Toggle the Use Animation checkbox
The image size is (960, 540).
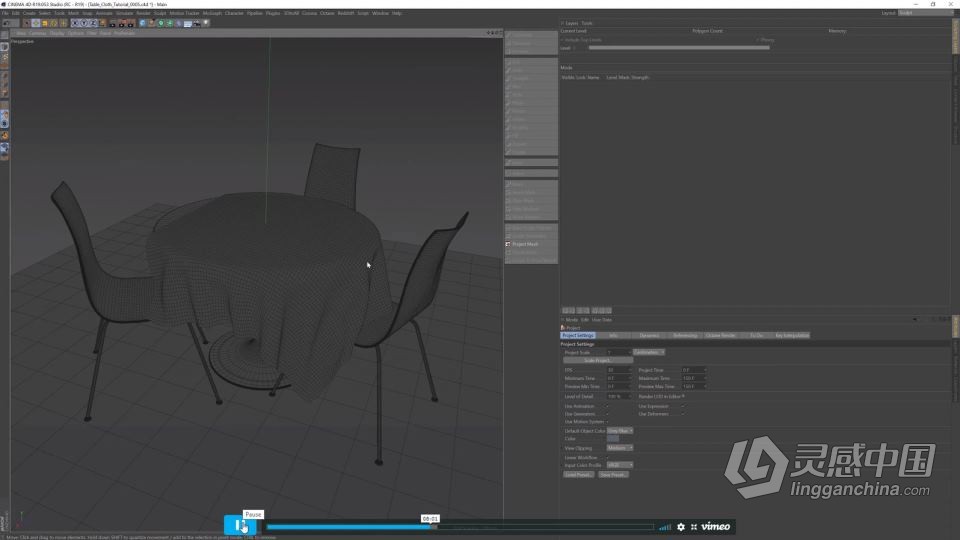(x=607, y=406)
